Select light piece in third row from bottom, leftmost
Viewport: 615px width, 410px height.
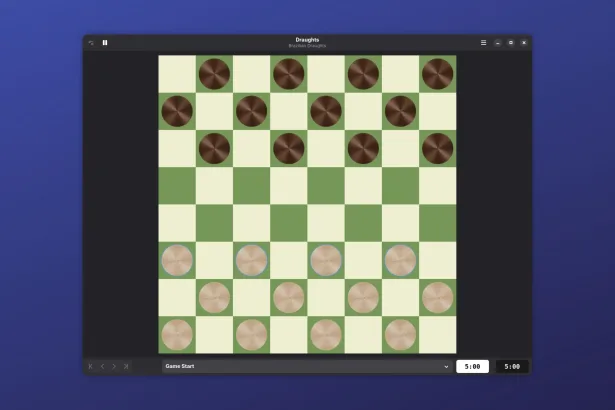point(177,260)
